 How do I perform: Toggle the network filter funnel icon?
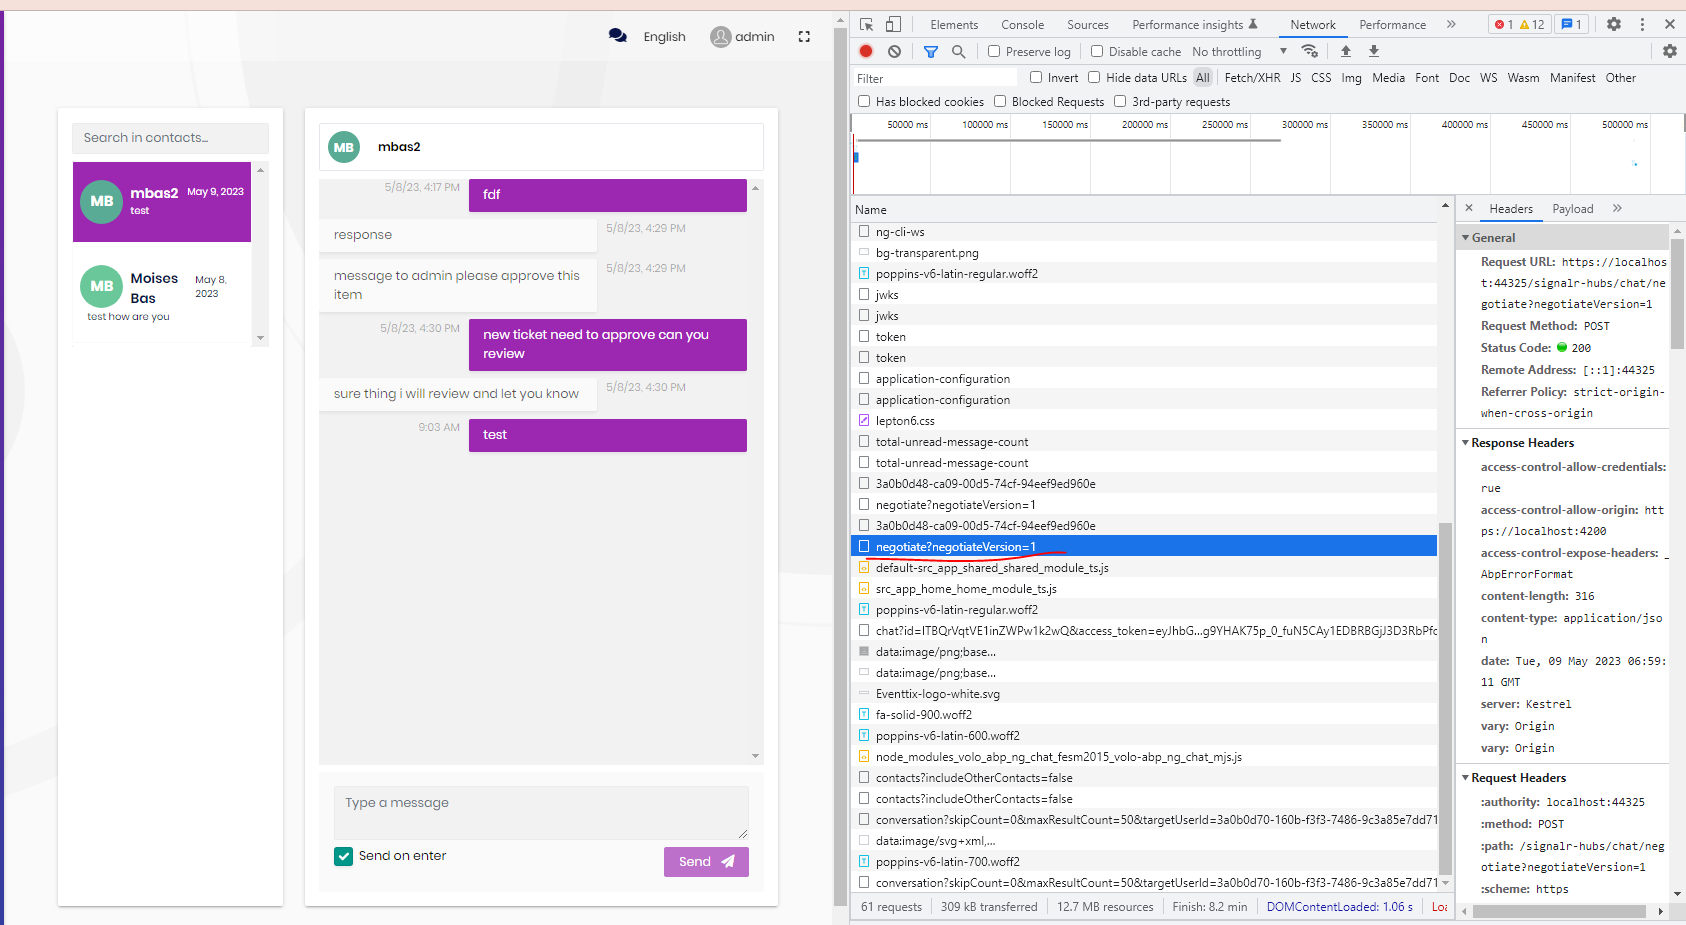click(x=931, y=51)
